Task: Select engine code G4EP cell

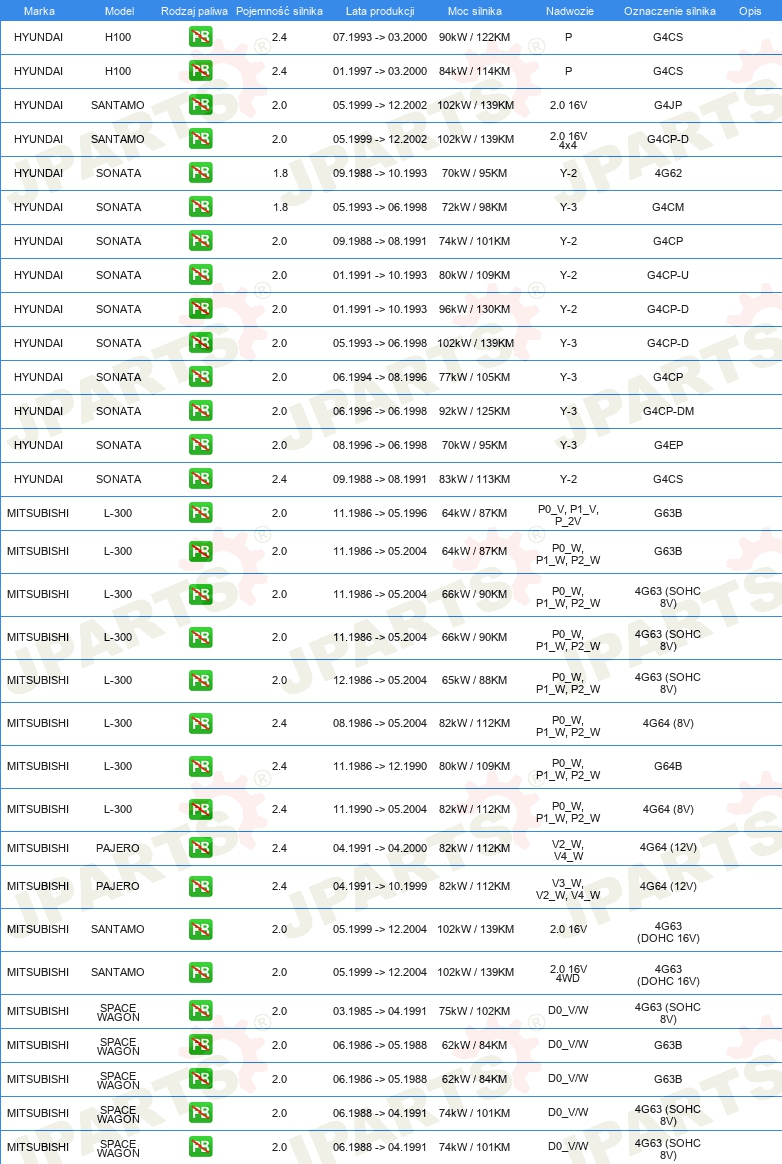Action: (668, 445)
